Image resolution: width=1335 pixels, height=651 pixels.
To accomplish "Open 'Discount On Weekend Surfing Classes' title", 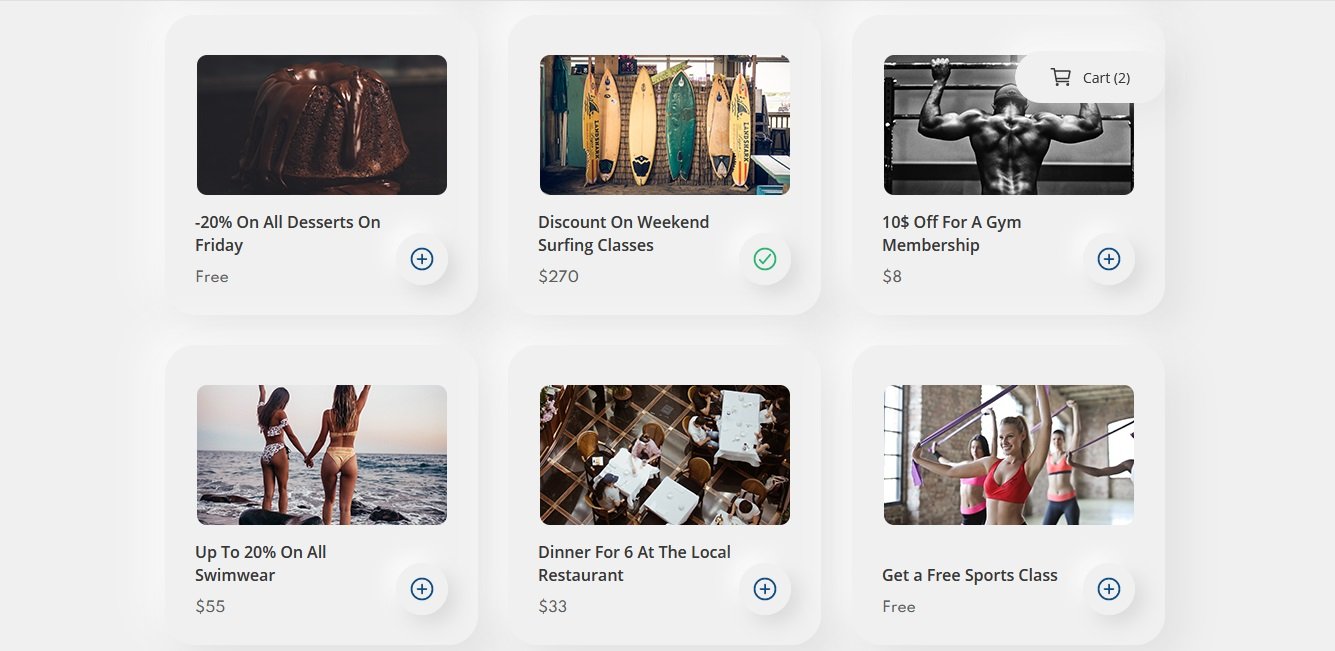I will pos(624,233).
